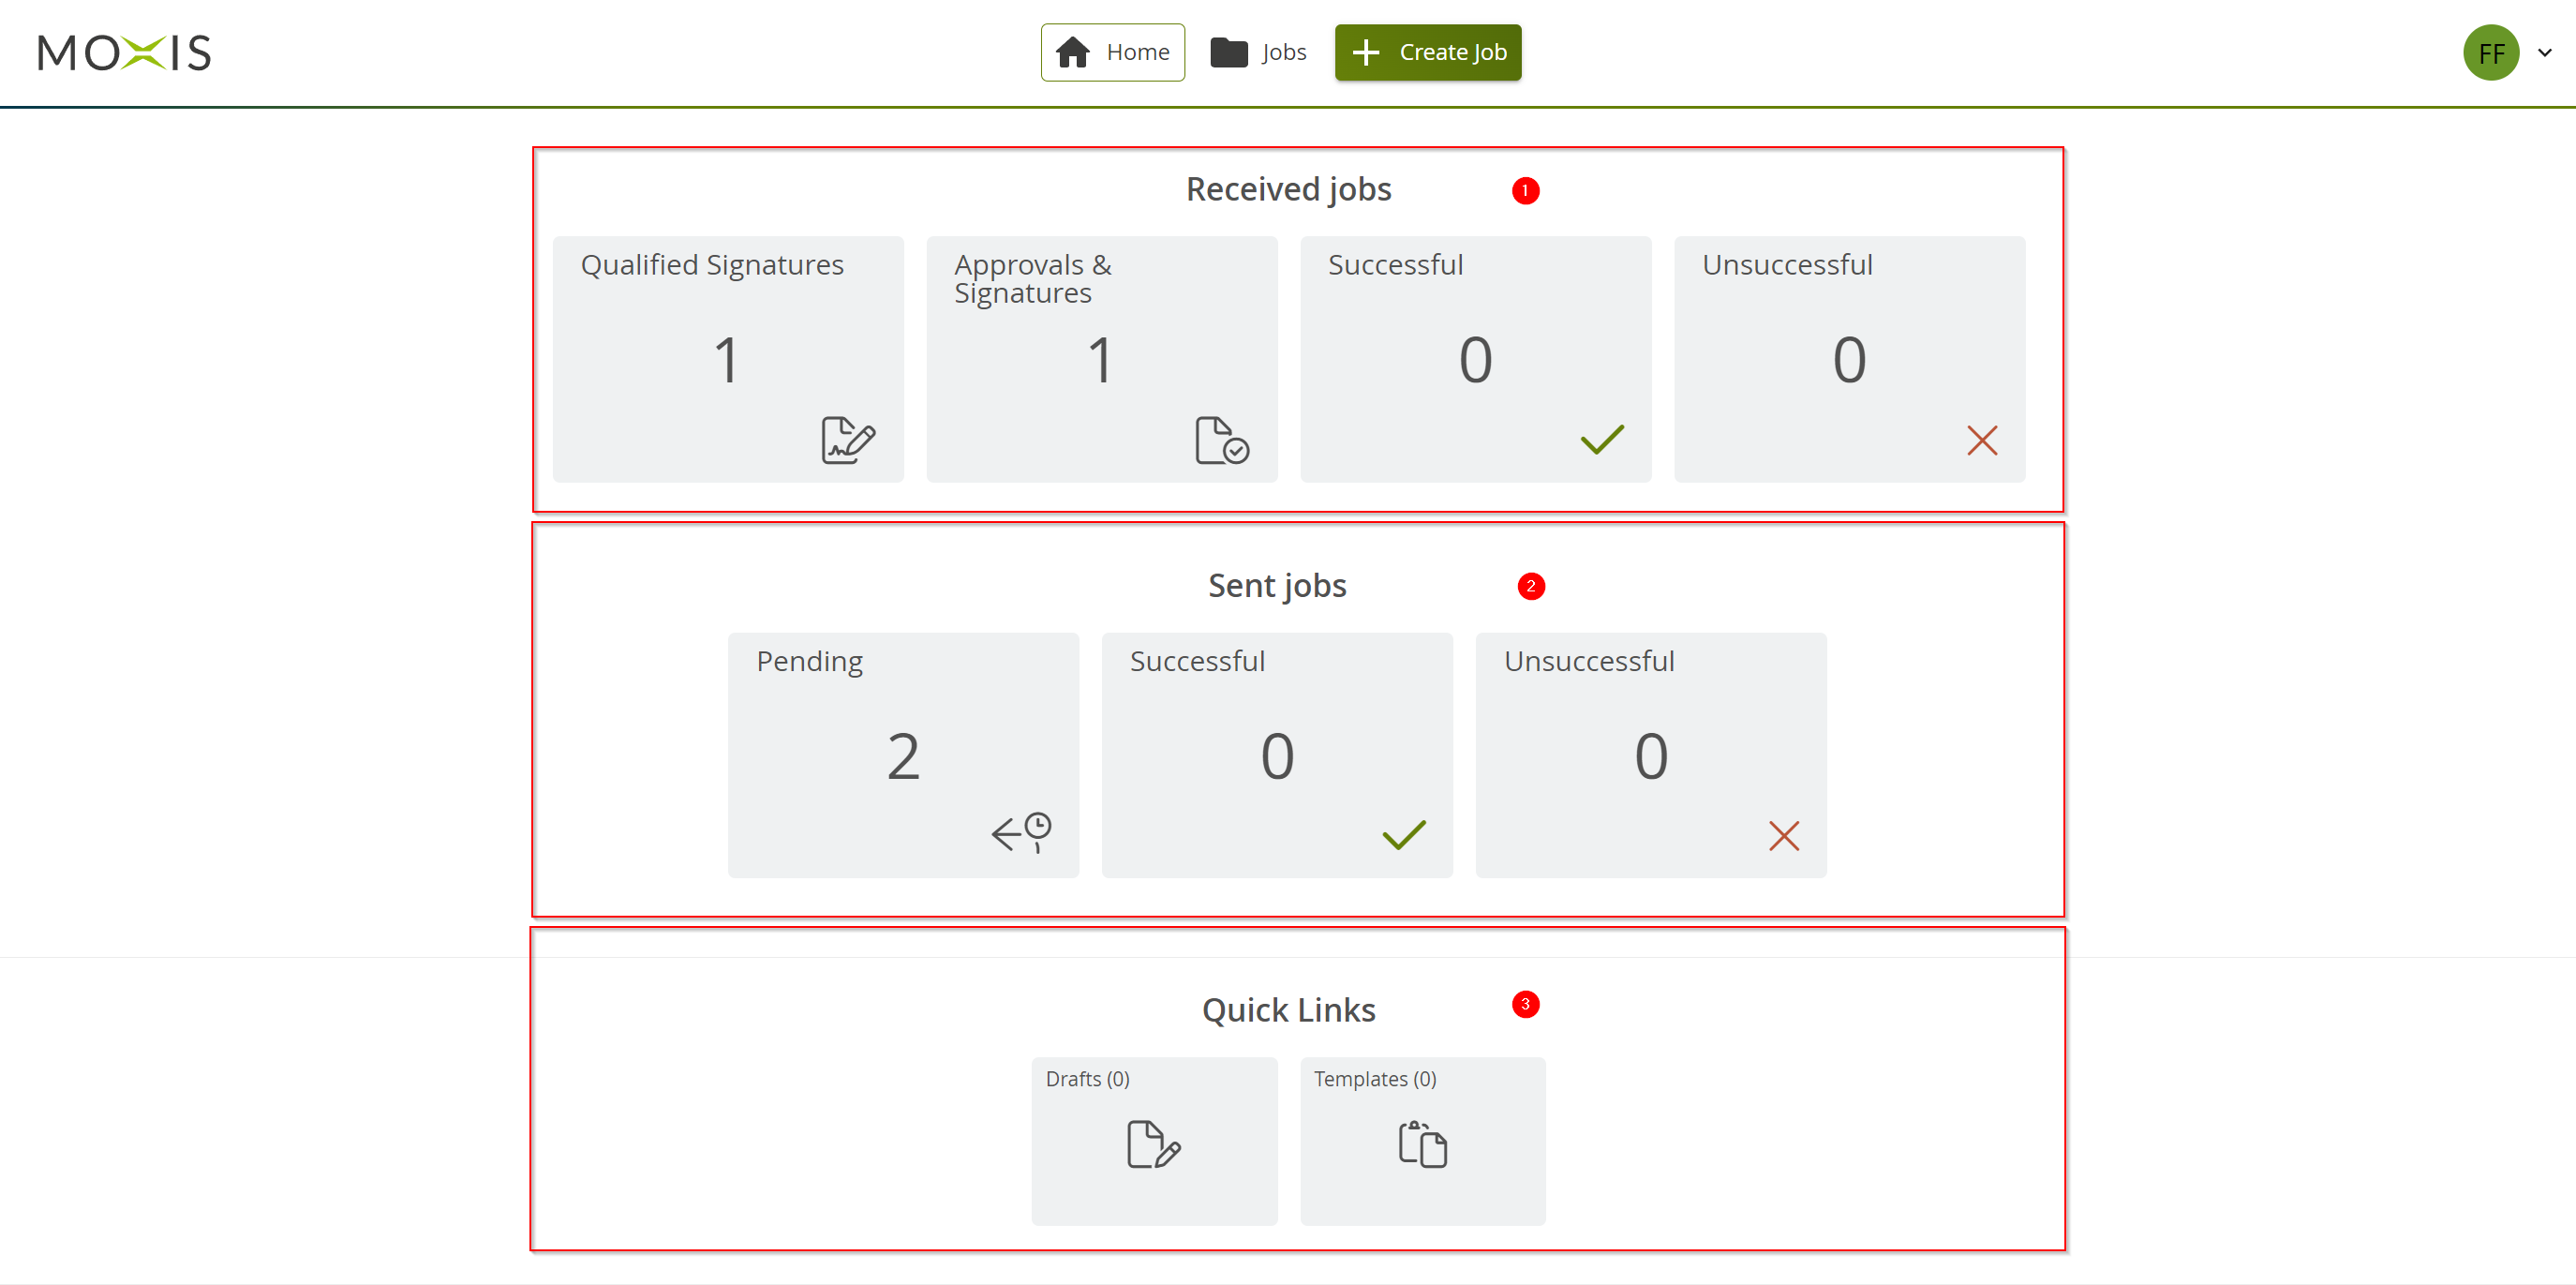
Task: Open the Approvals & Signatures count 1
Action: [1100, 360]
